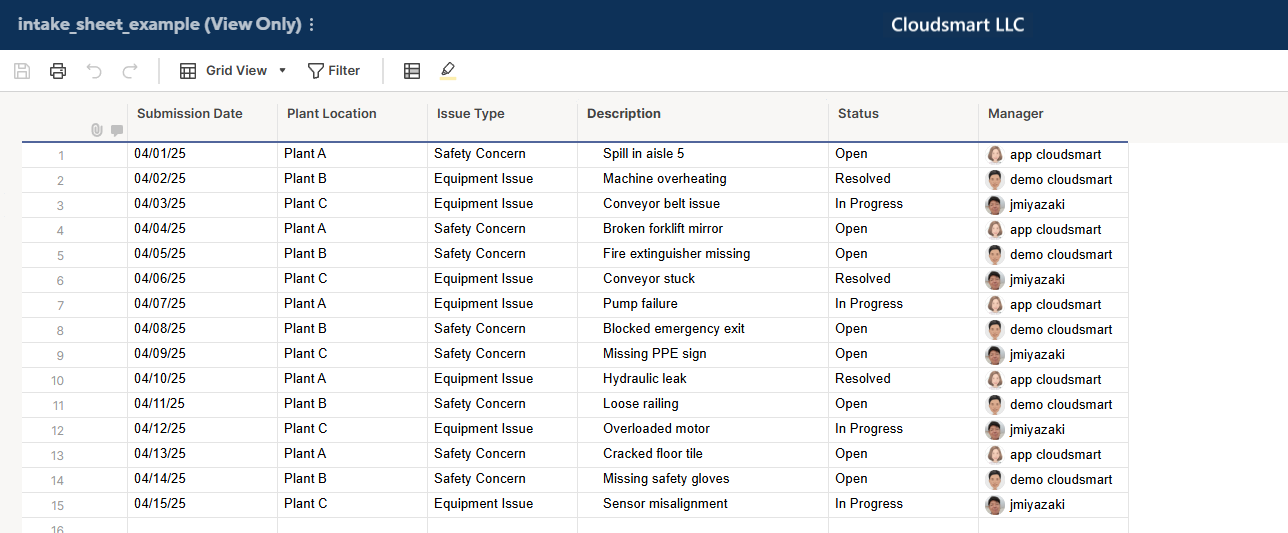Click the Missing safety gloves cell
1288x533 pixels.
(703, 479)
